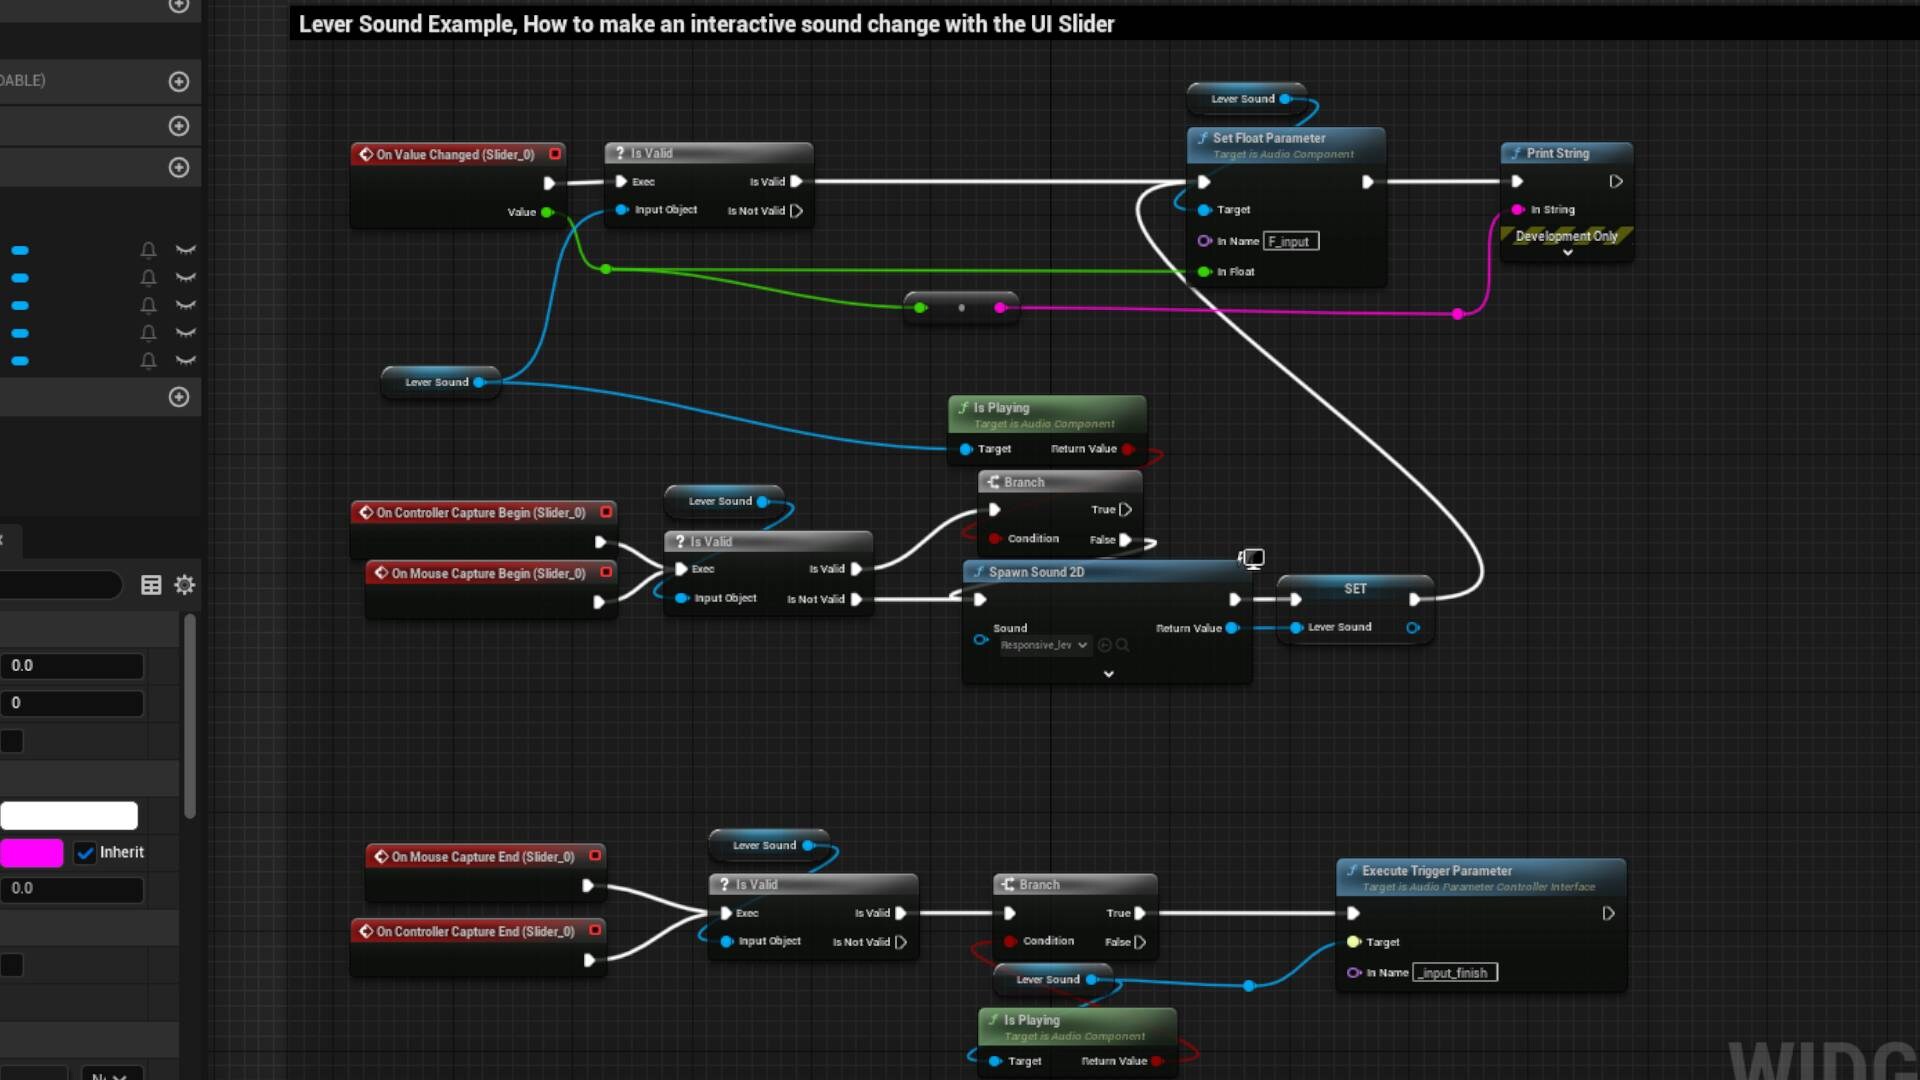Uncheck the Inherit checkbox

click(x=85, y=852)
